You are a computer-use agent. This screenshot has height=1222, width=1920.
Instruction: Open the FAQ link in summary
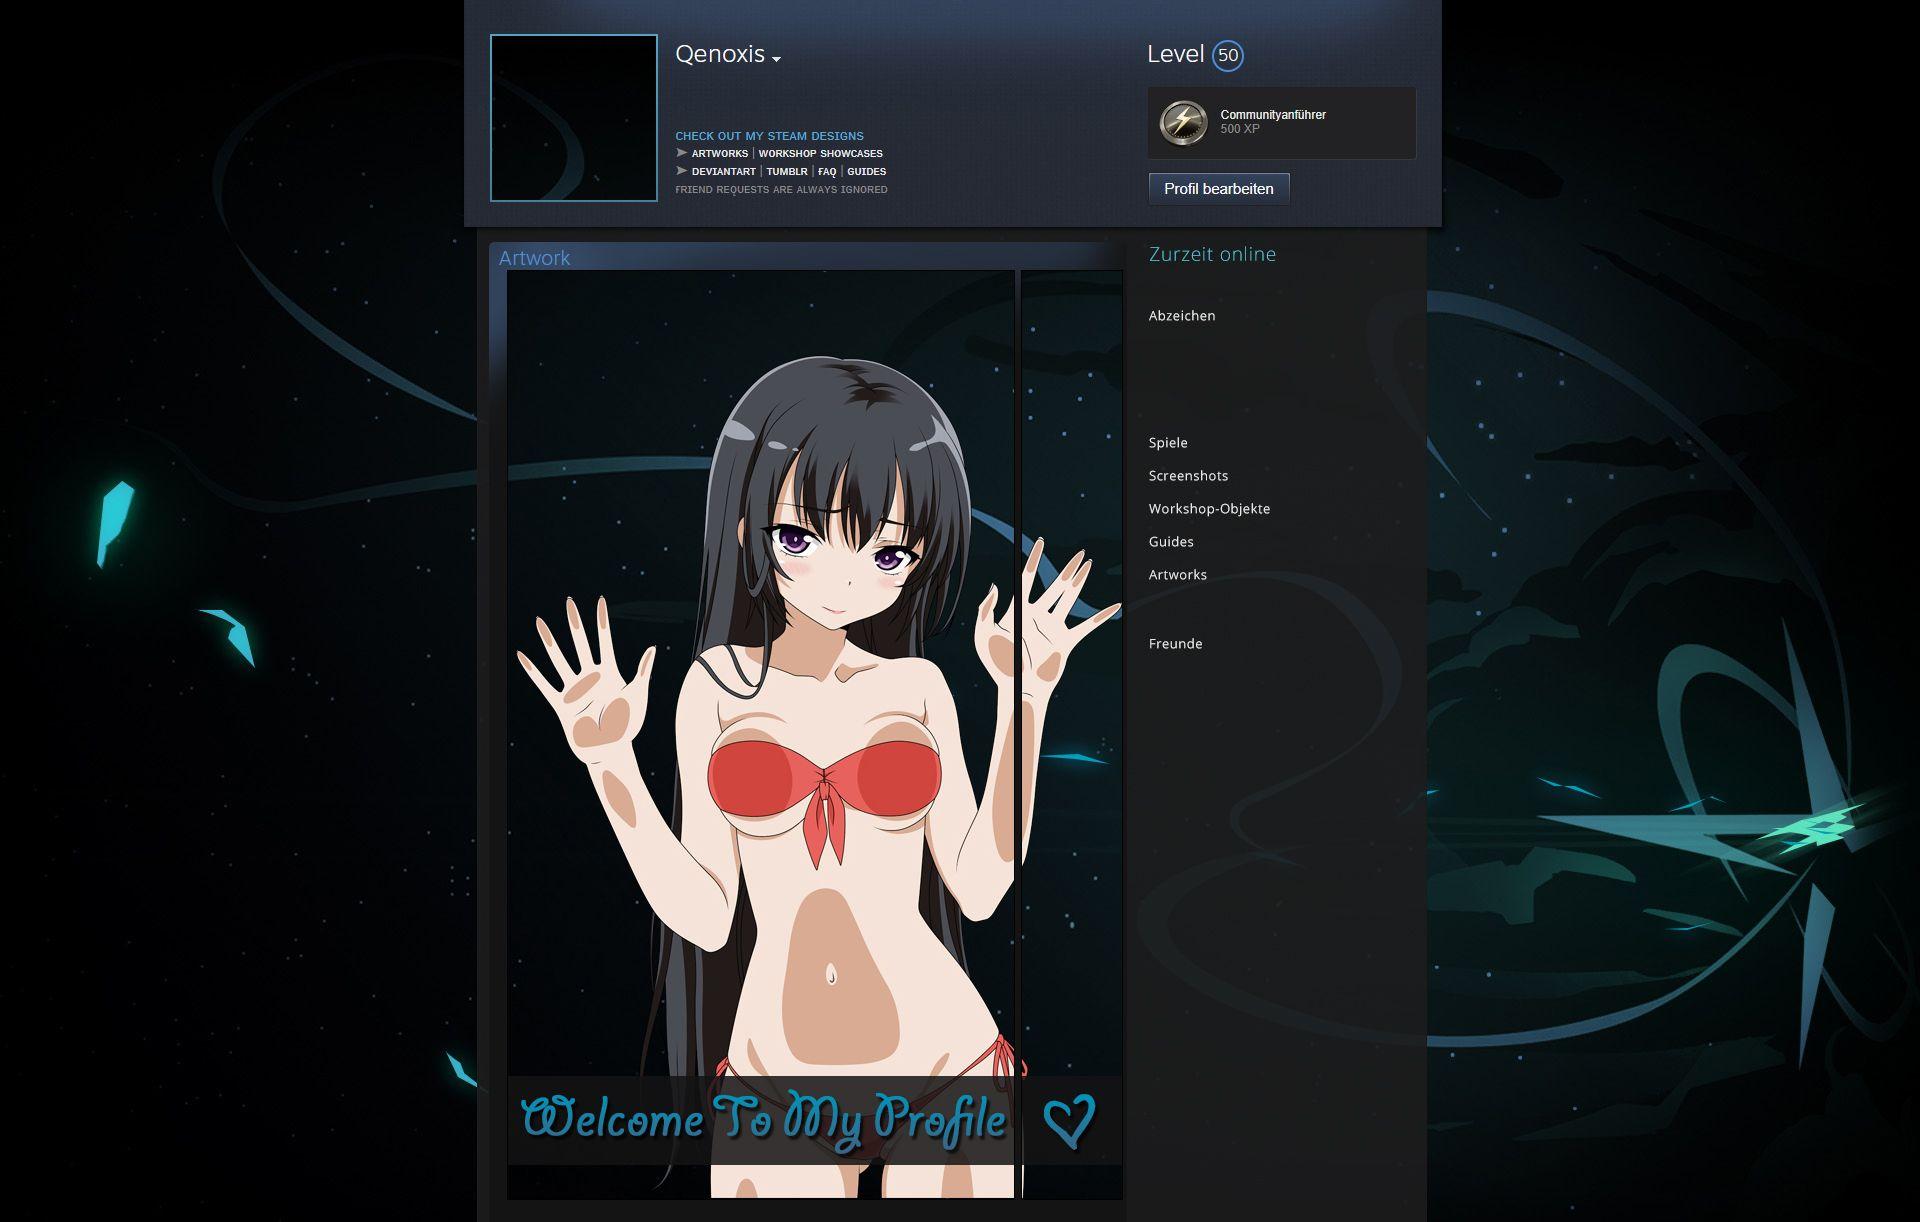827,172
